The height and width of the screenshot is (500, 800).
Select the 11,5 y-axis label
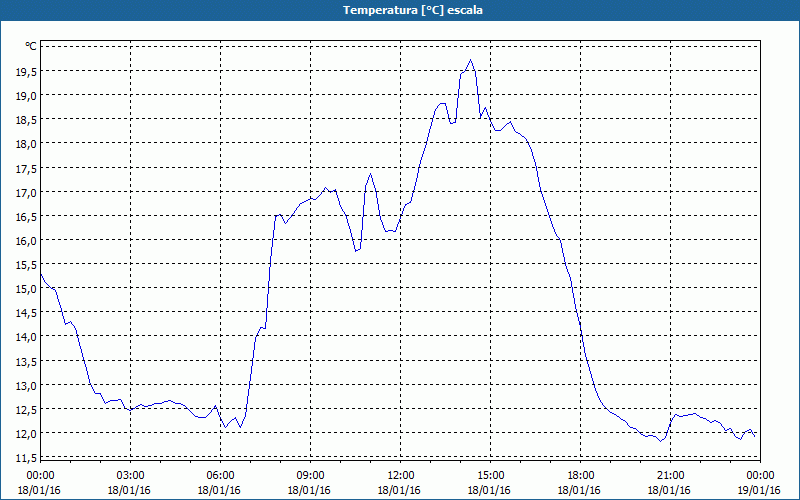[26, 458]
